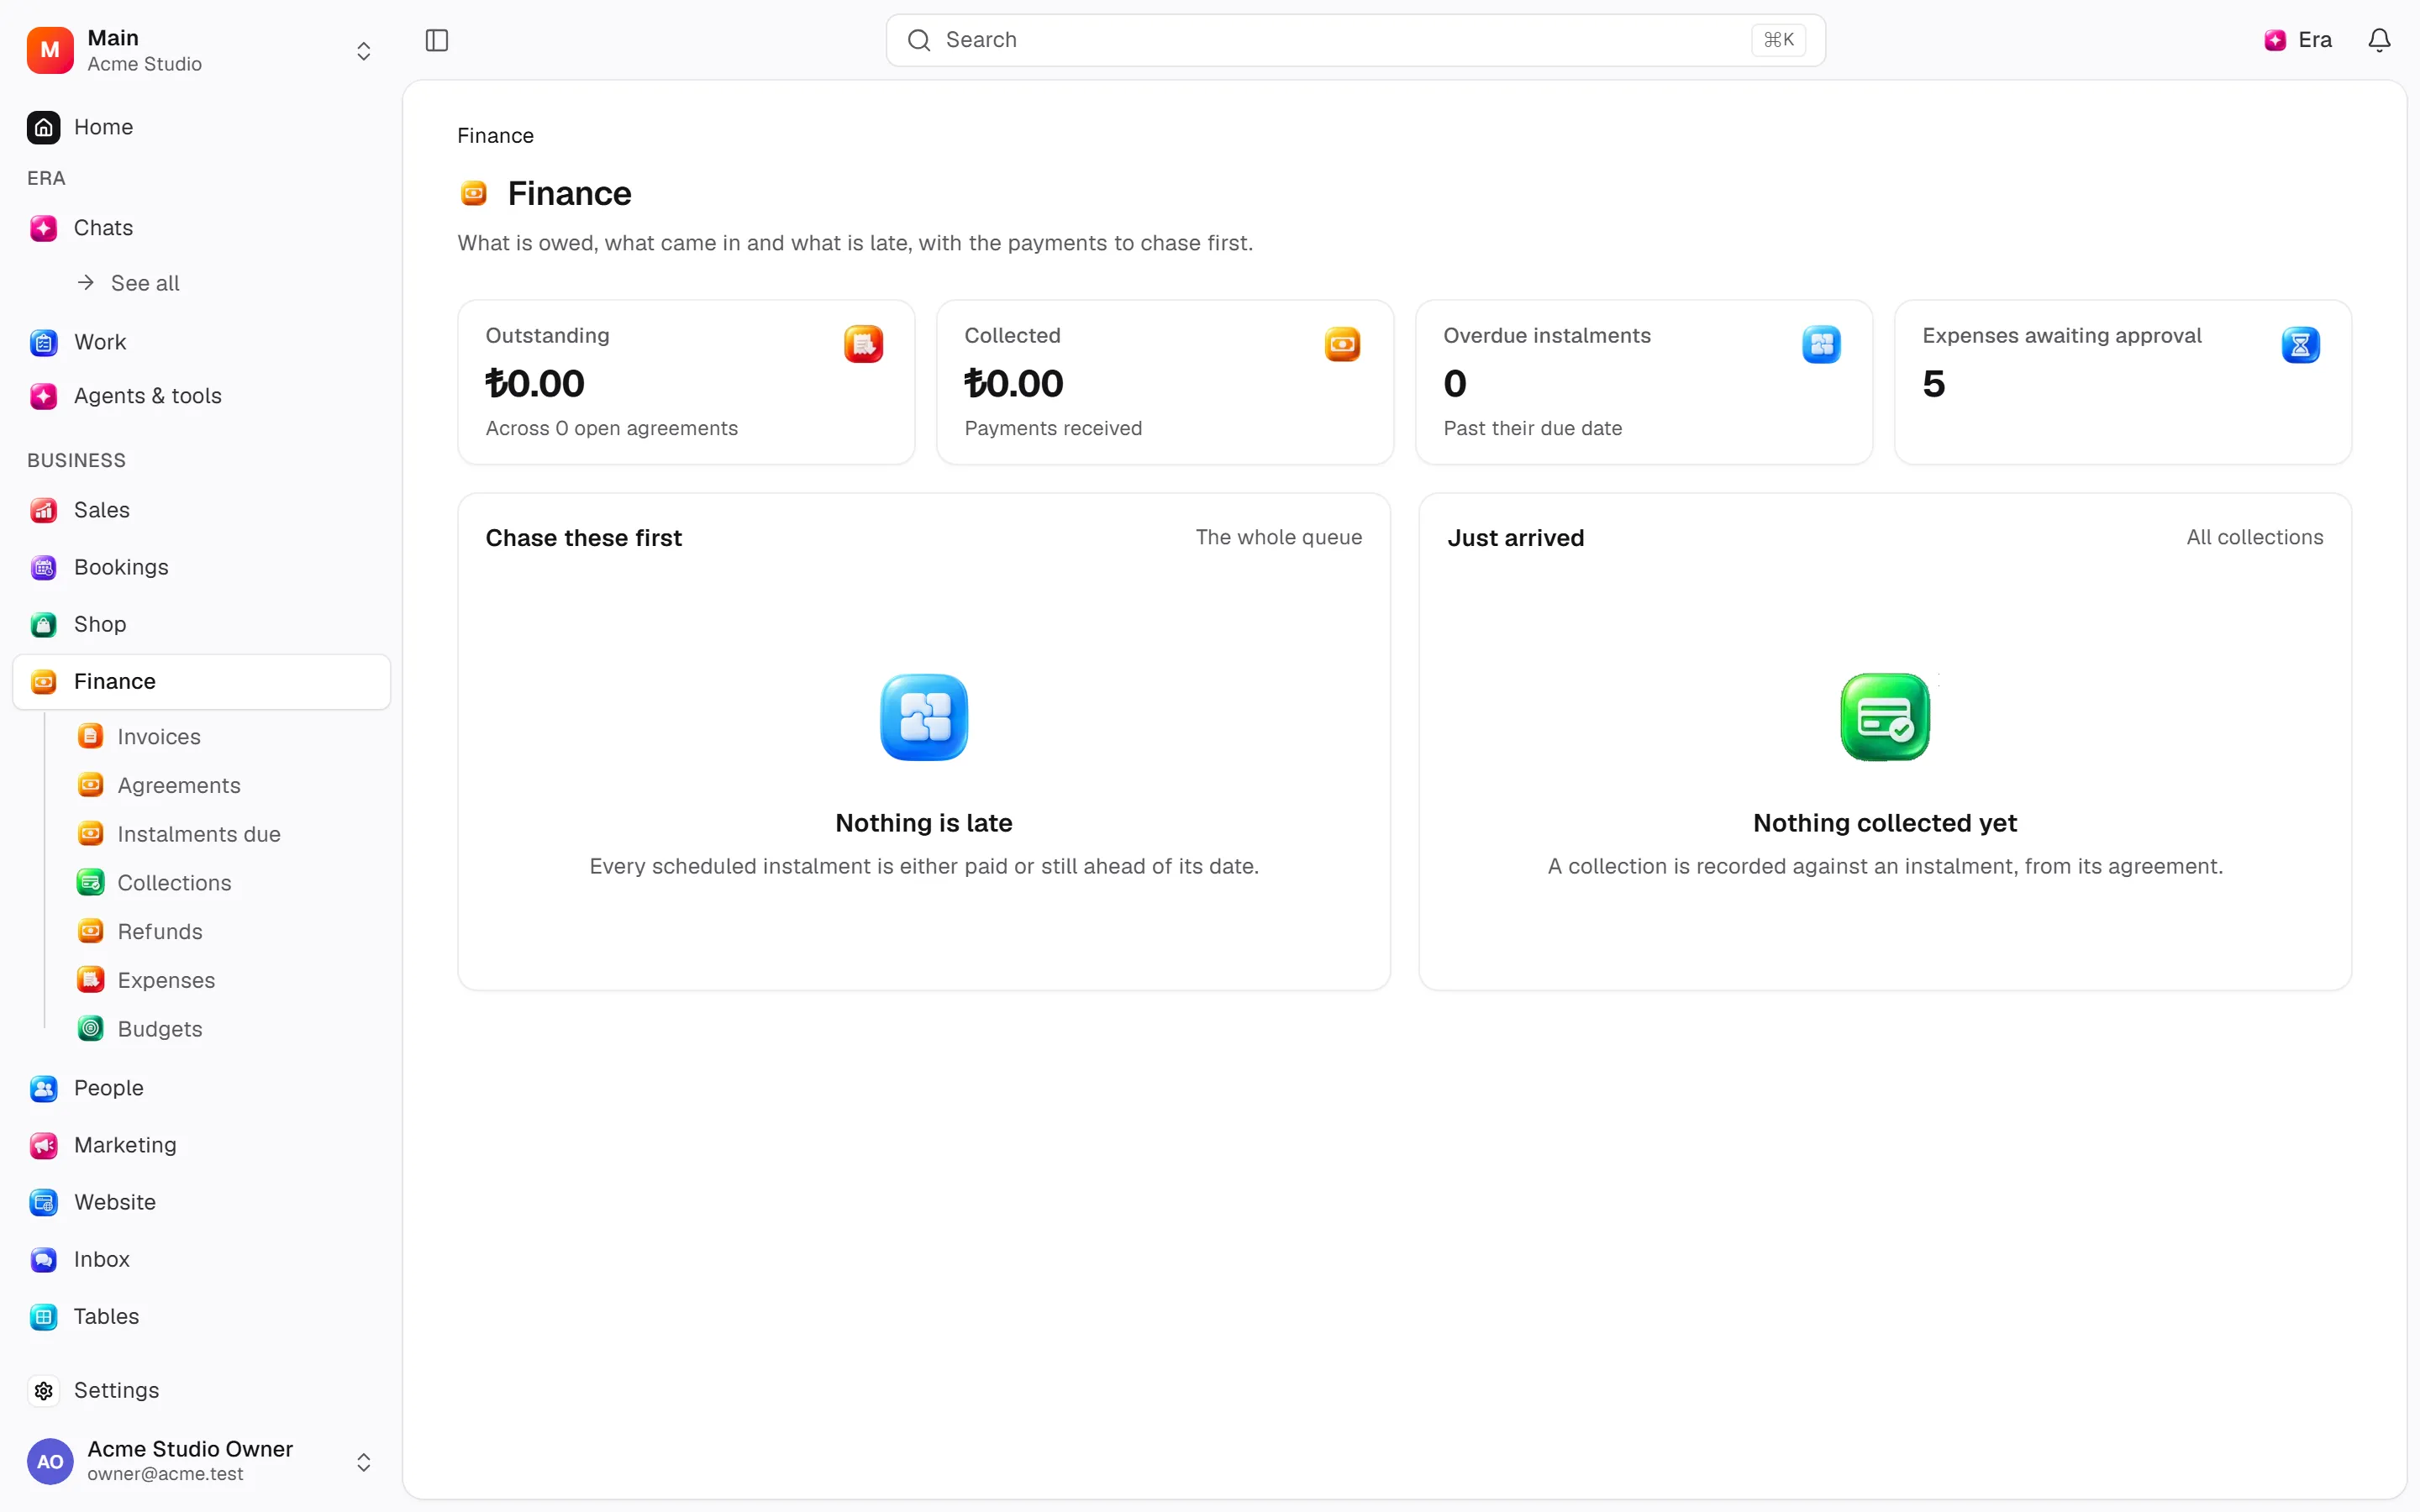Click the Sales sidebar icon
This screenshot has width=2420, height=1512.
click(44, 510)
